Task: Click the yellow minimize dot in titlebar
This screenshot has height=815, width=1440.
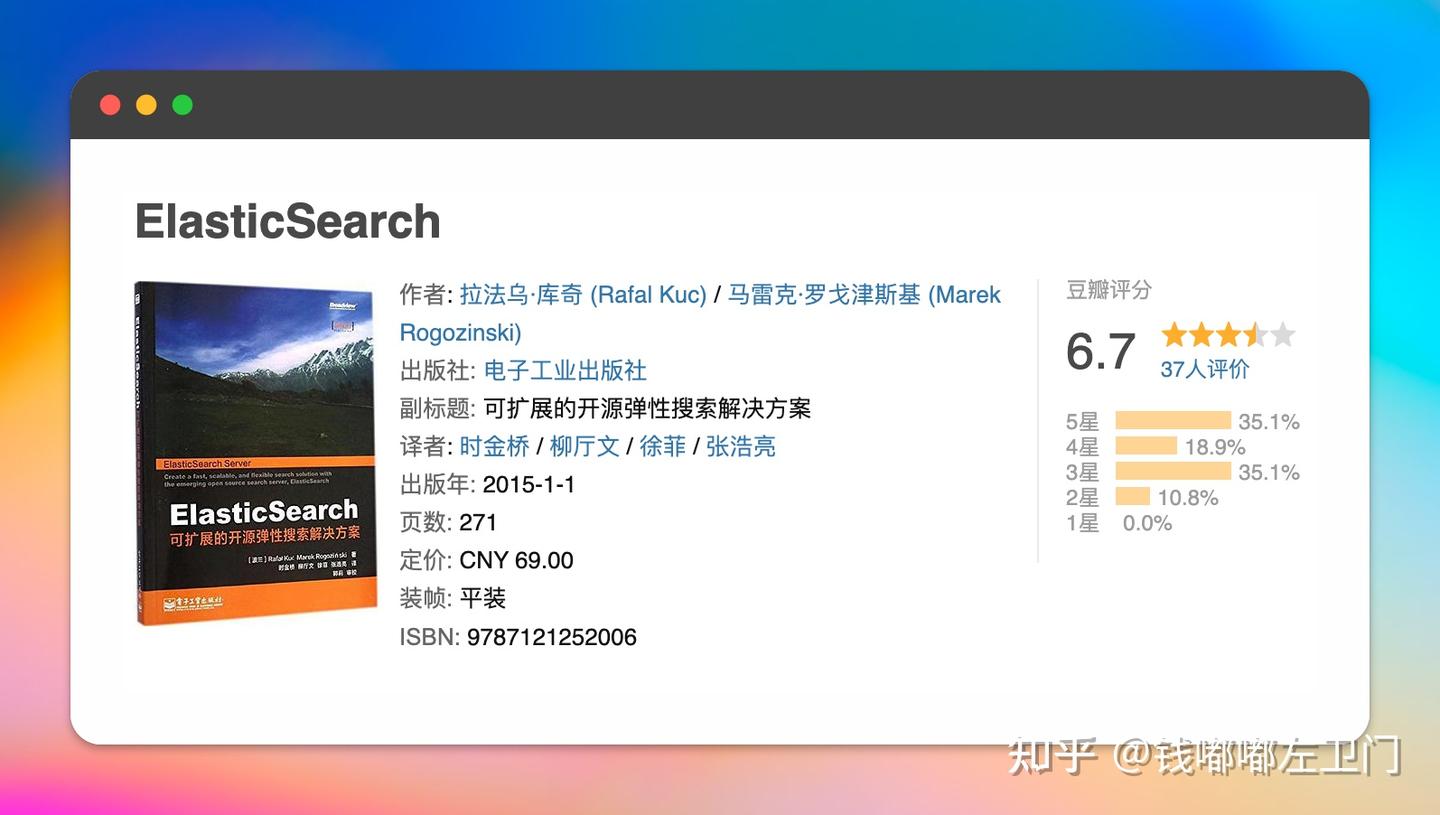Action: click(181, 104)
